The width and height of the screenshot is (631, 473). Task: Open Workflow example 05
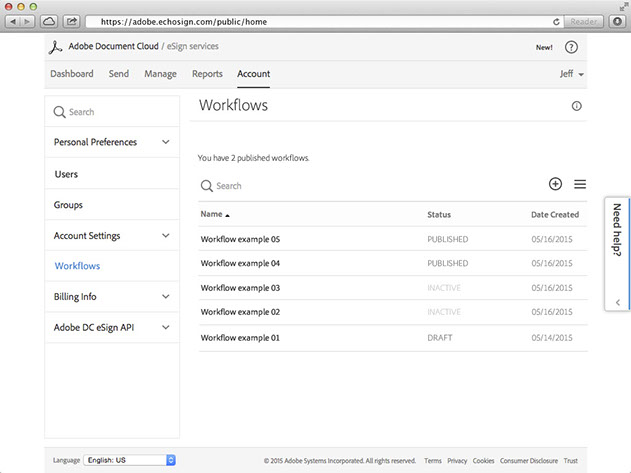[x=240, y=239]
